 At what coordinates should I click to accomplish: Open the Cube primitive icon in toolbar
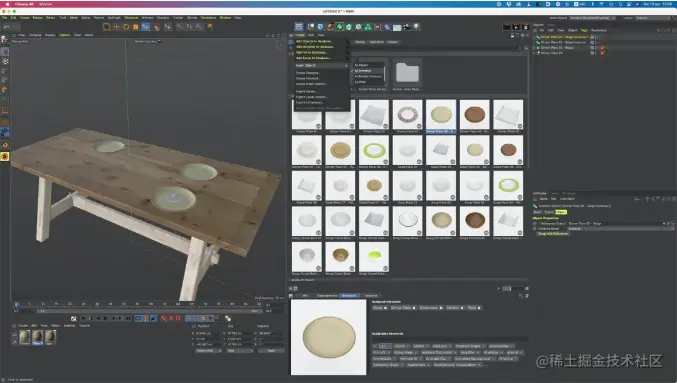[320, 27]
